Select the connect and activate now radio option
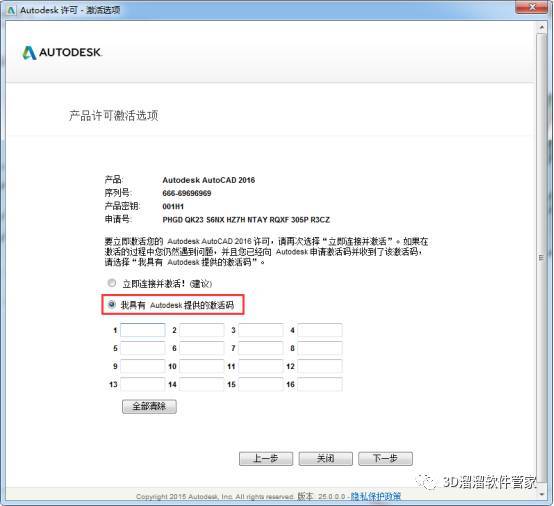Screen dimensions: 554x506 (x=112, y=283)
